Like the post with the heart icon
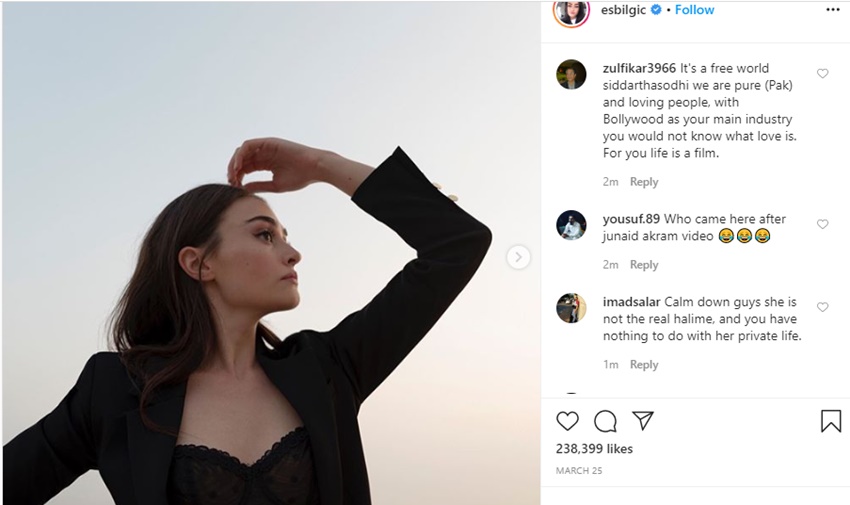The image size is (850, 505). pos(567,421)
